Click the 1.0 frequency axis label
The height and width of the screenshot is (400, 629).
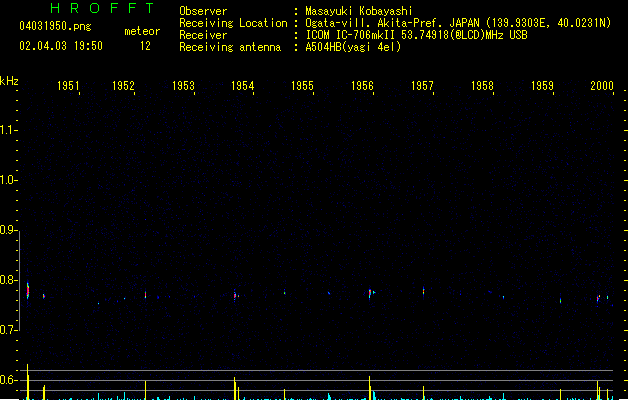point(8,180)
